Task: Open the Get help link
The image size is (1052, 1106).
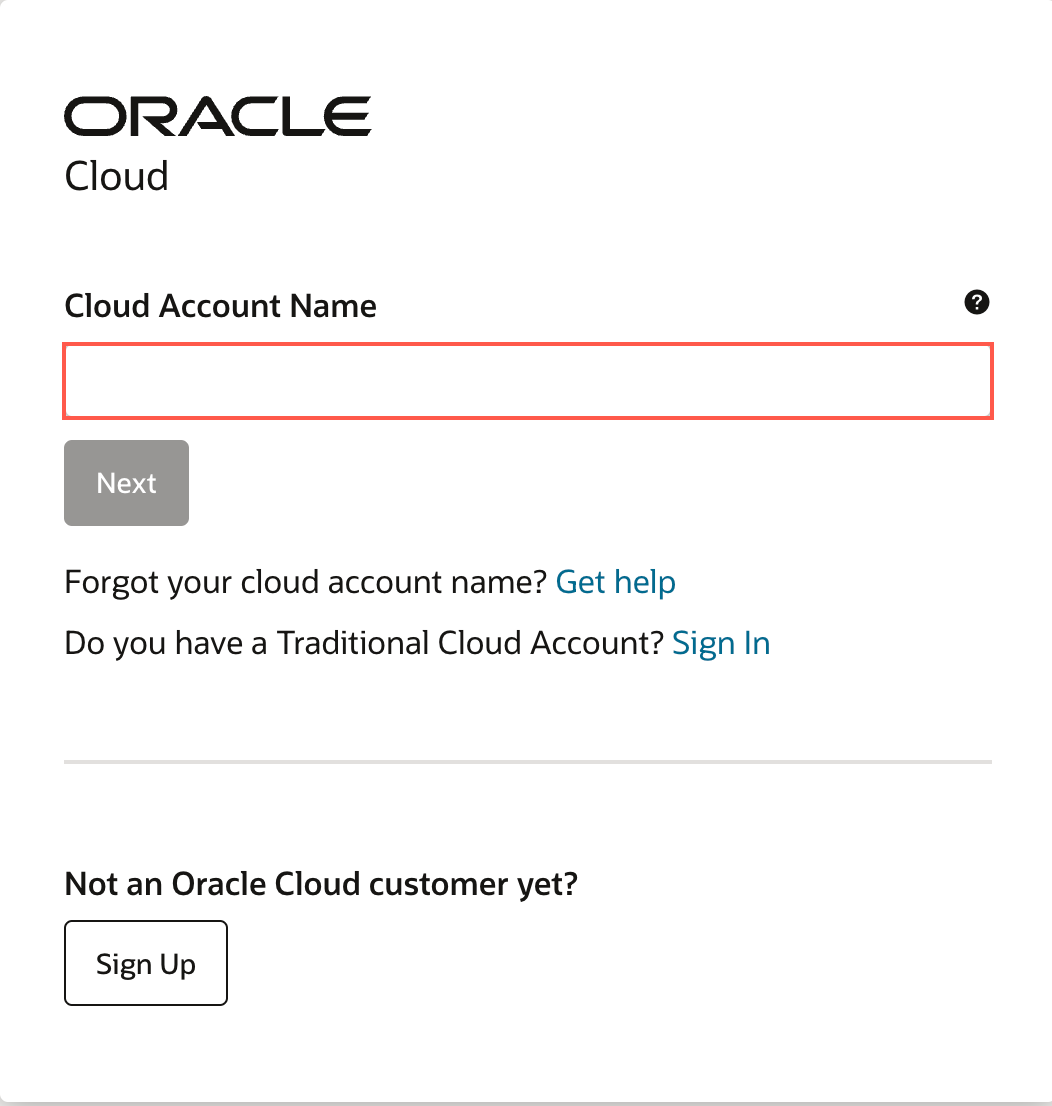Action: 615,581
